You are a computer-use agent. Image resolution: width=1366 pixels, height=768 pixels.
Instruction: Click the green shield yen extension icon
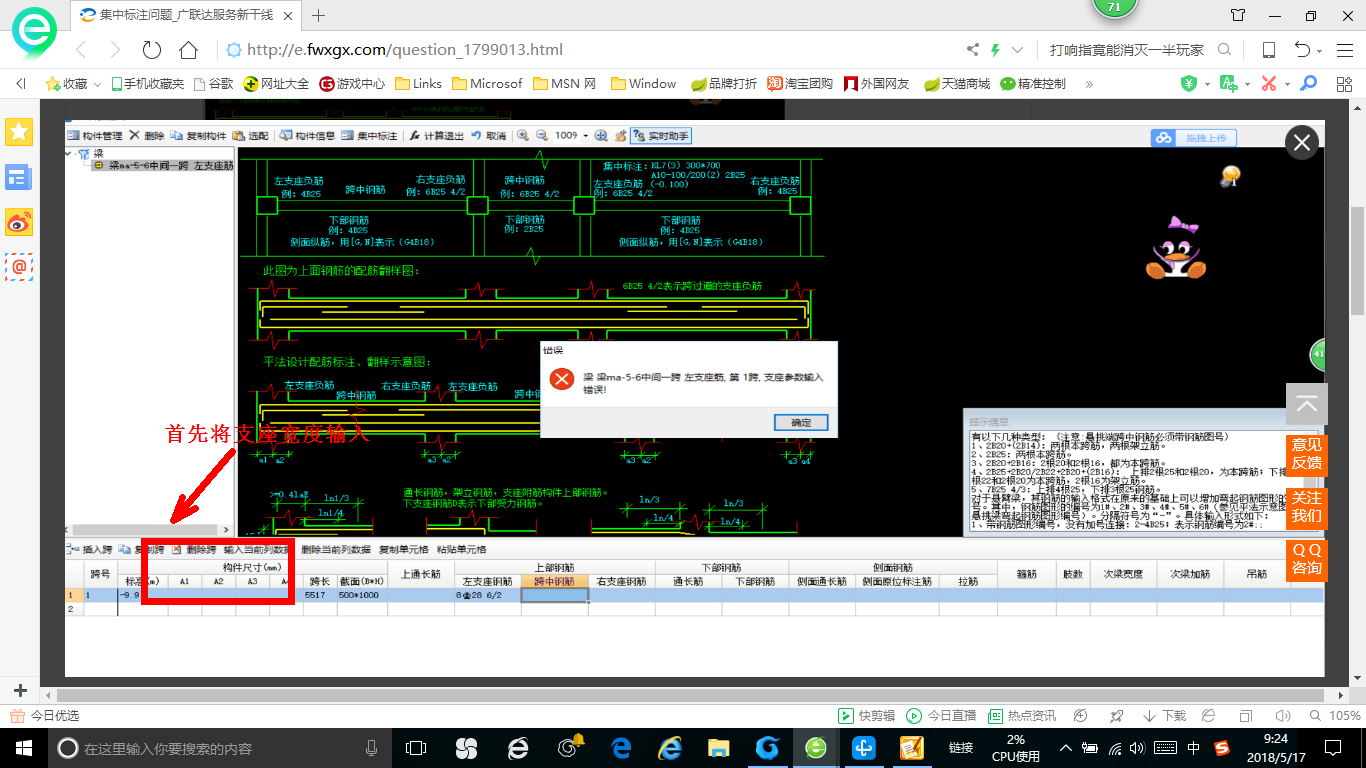[1189, 84]
